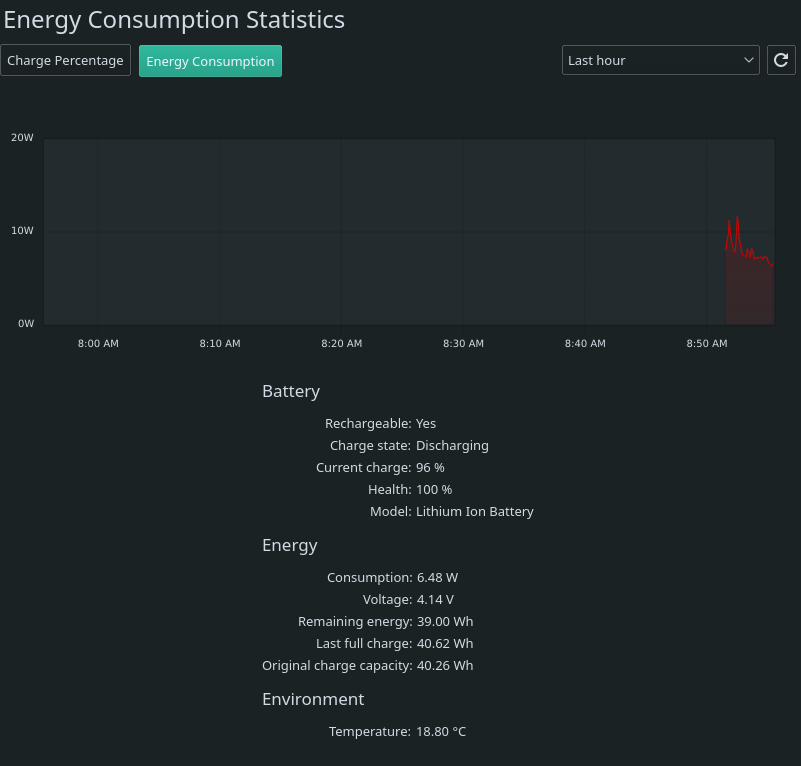801x766 pixels.
Task: Switch to the Charge Percentage view
Action: click(65, 60)
